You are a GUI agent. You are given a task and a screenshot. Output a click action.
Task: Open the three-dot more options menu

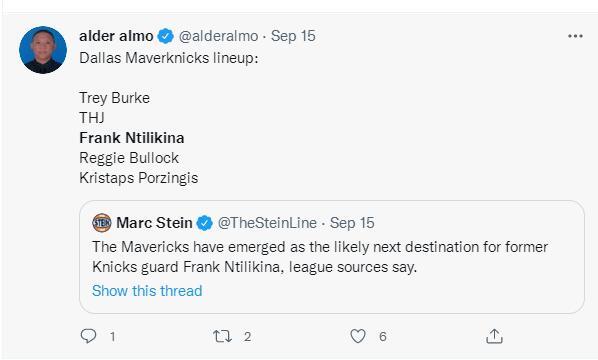tap(575, 36)
